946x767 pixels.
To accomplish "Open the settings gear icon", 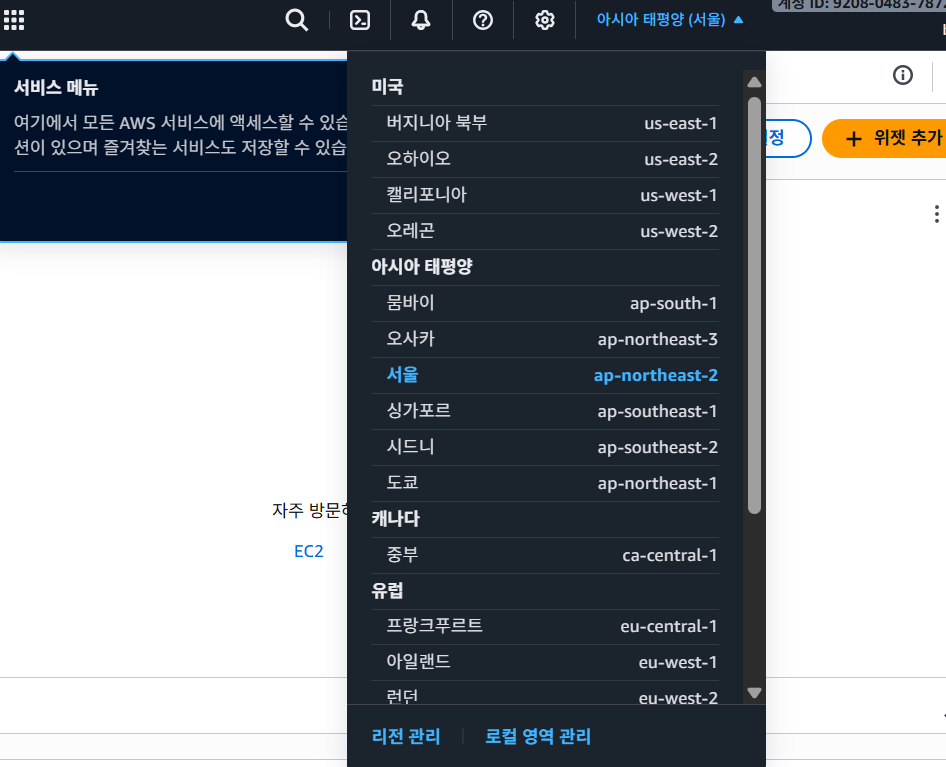I will (545, 20).
